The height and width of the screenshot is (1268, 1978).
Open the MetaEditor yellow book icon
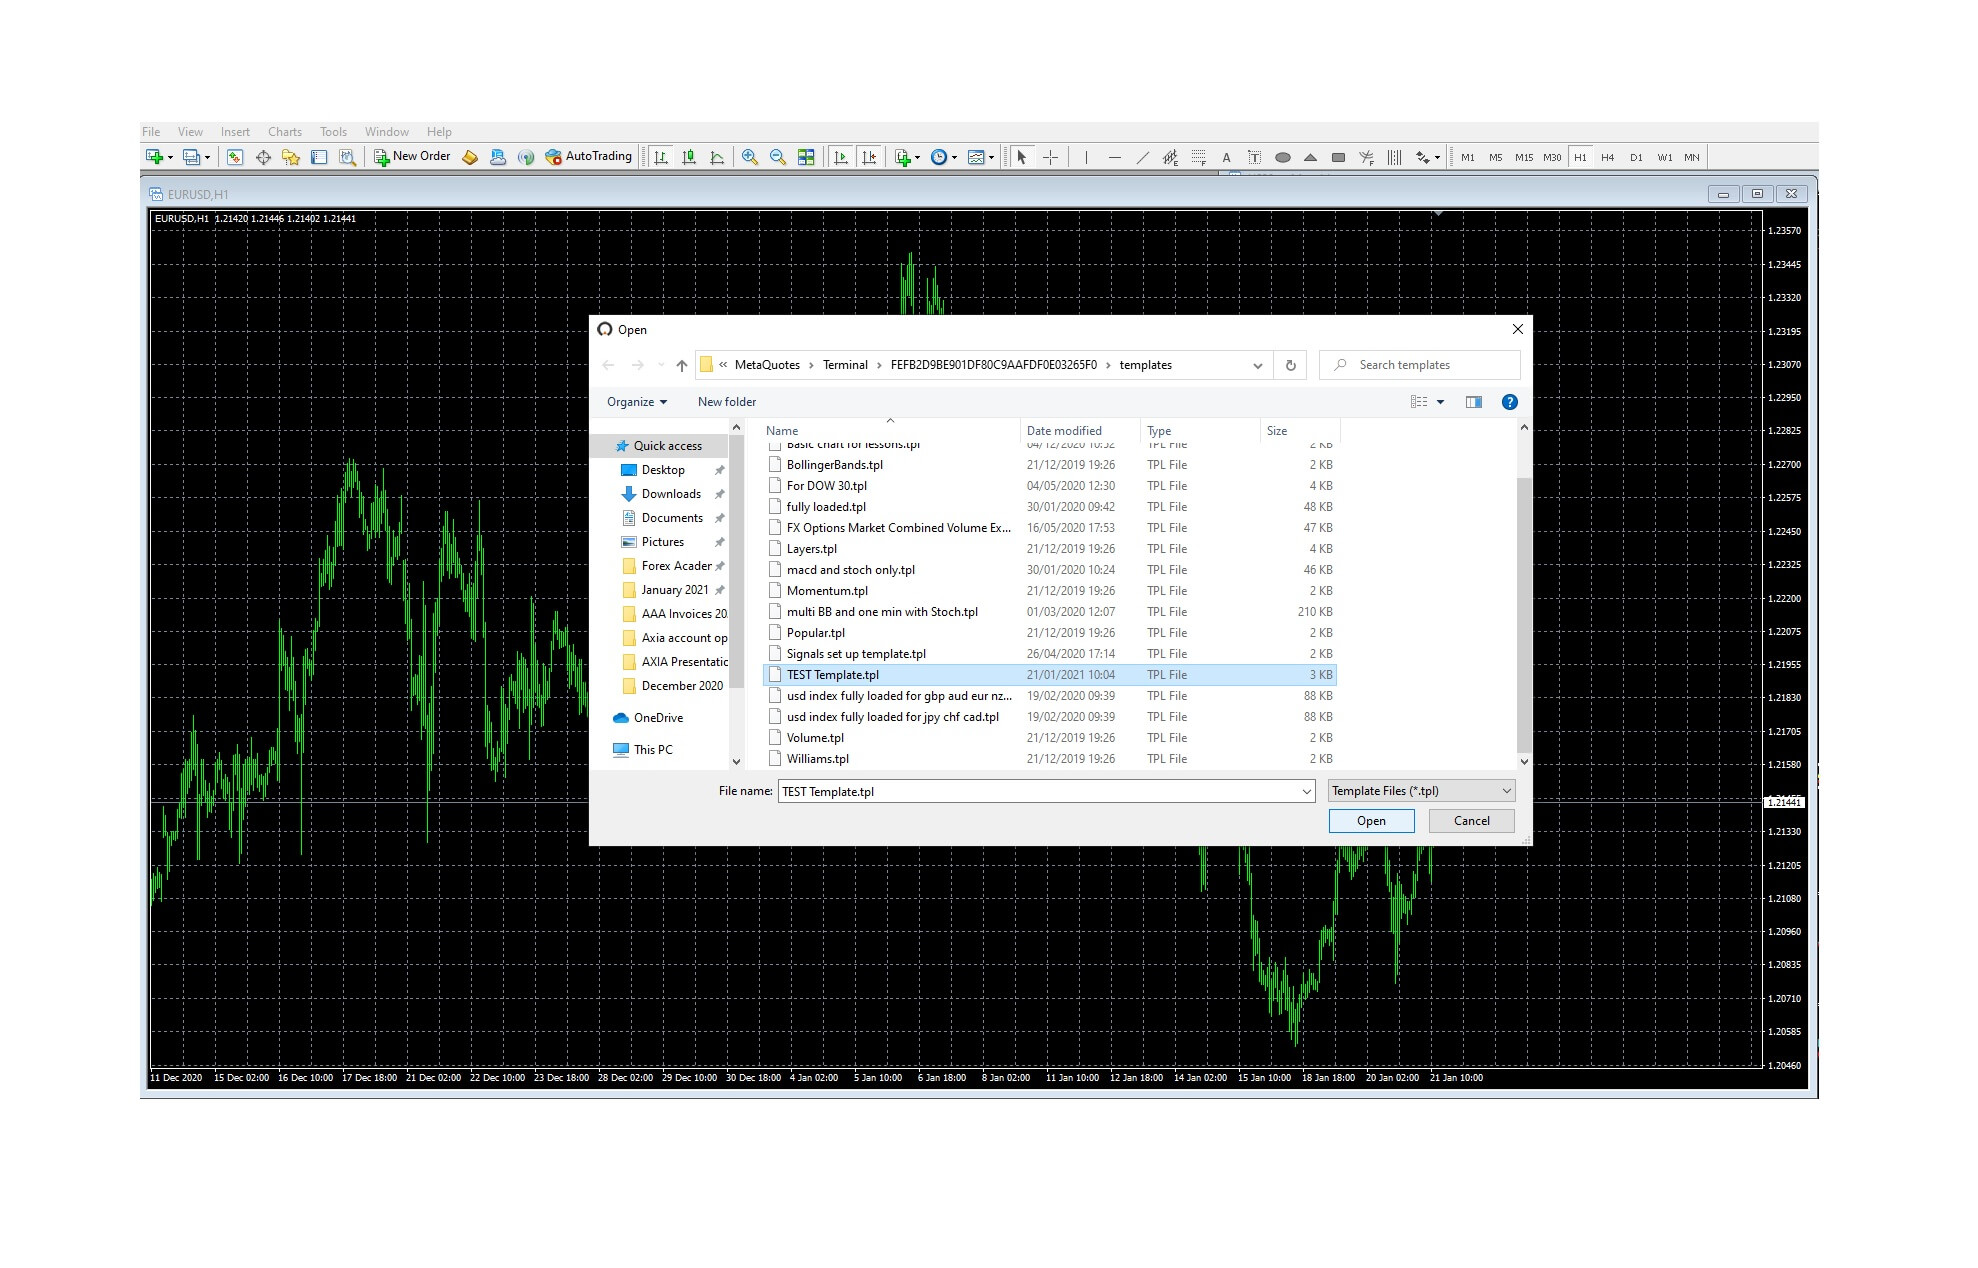coord(470,157)
